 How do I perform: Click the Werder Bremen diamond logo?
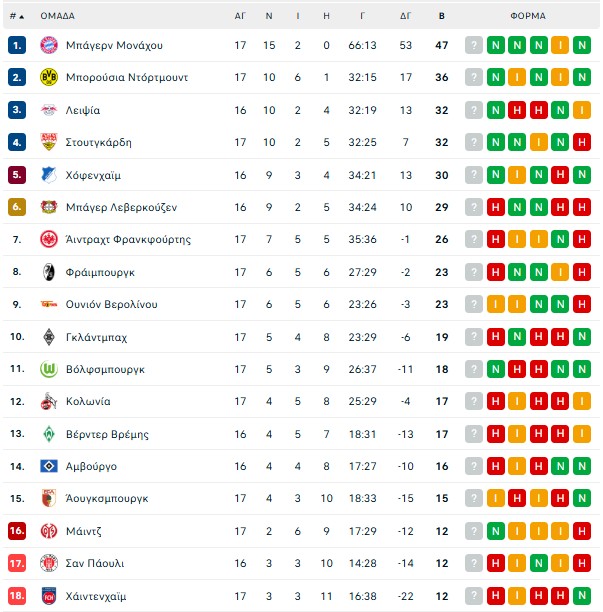point(48,434)
